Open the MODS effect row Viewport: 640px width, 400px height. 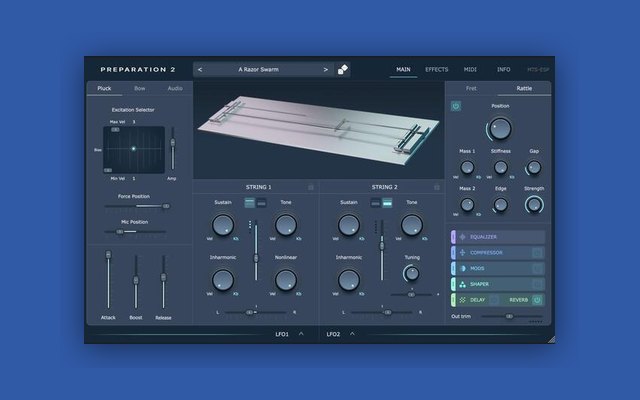pyautogui.click(x=498, y=269)
